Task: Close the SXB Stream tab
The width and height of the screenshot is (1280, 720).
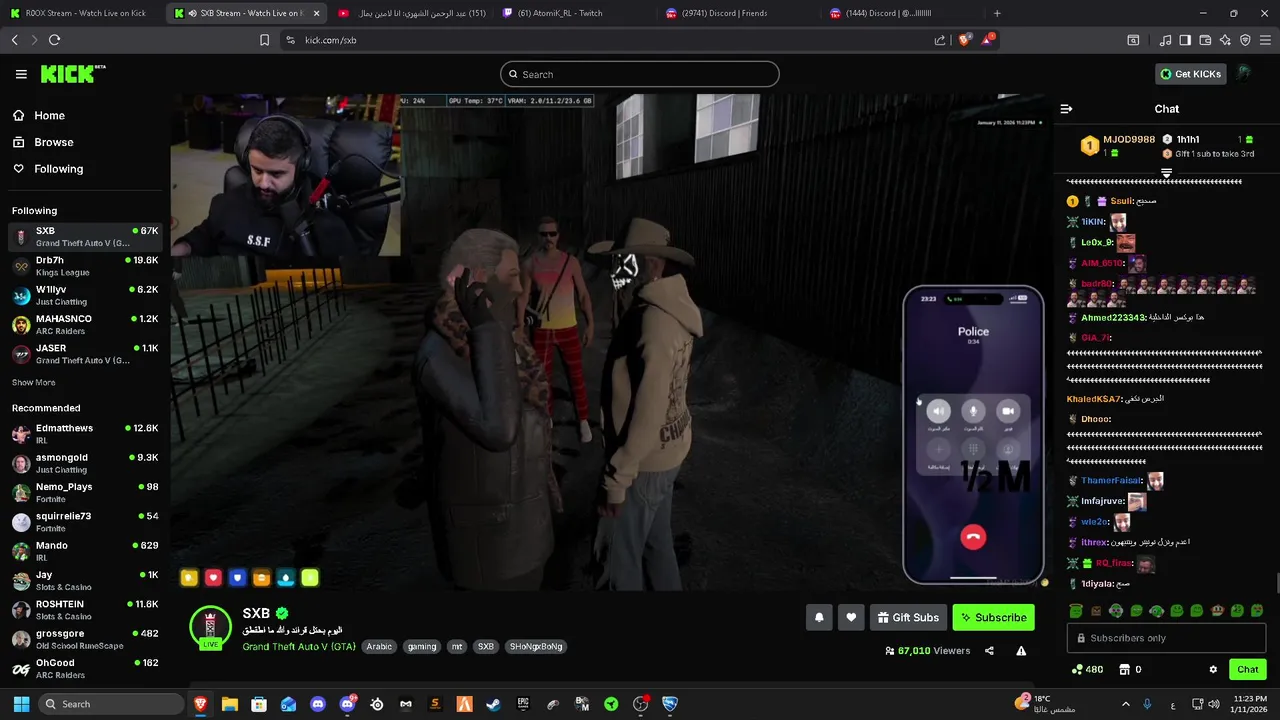Action: pos(317,13)
